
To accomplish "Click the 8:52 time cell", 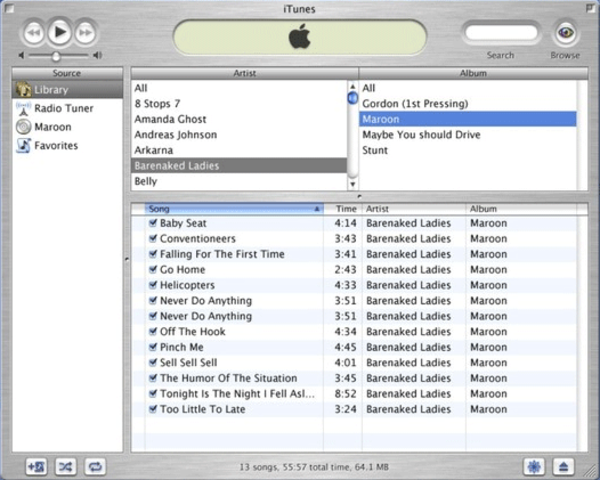I will tap(345, 393).
